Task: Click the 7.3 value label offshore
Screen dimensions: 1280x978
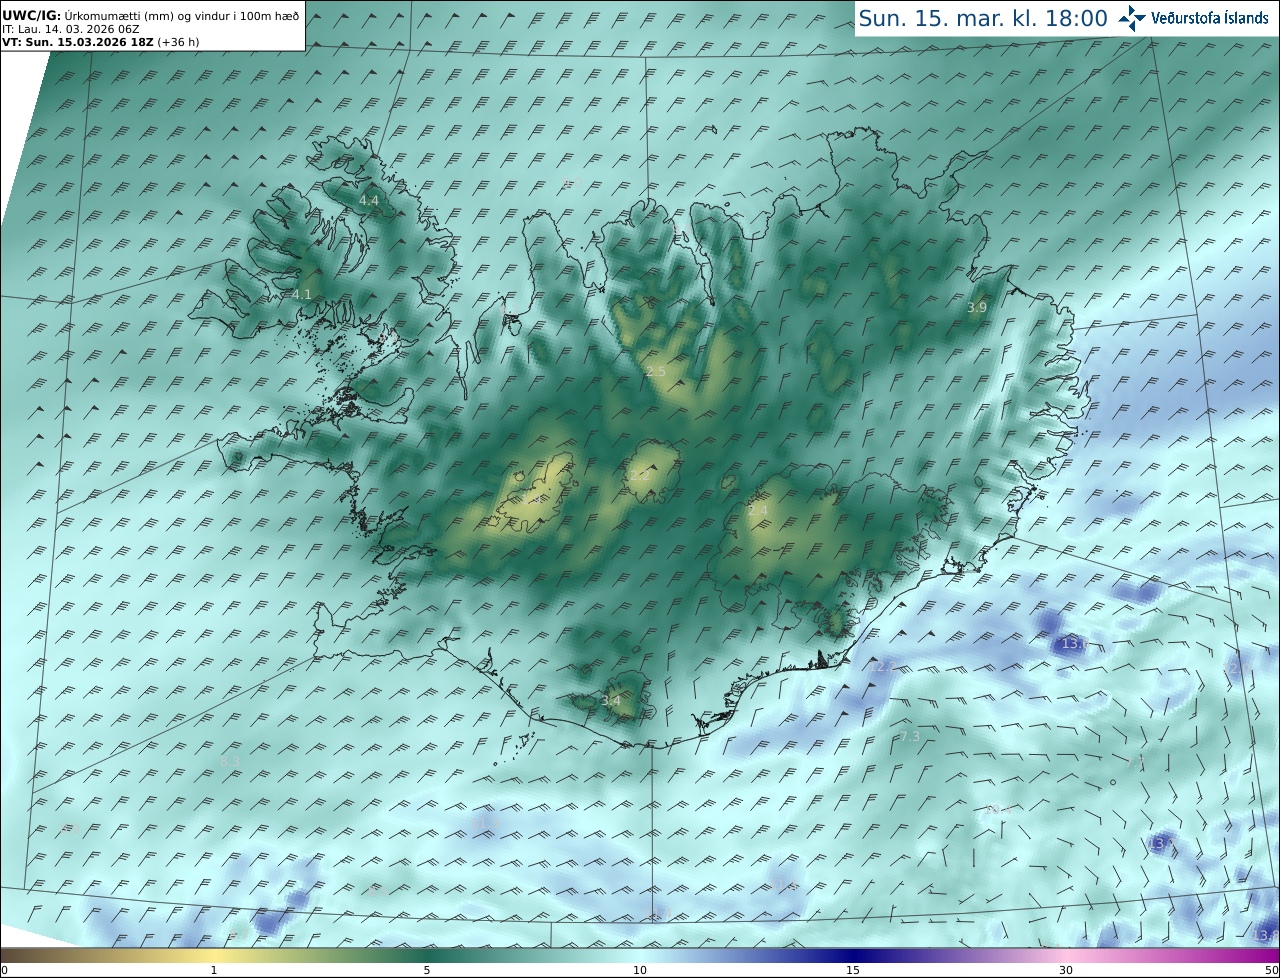Action: point(909,736)
